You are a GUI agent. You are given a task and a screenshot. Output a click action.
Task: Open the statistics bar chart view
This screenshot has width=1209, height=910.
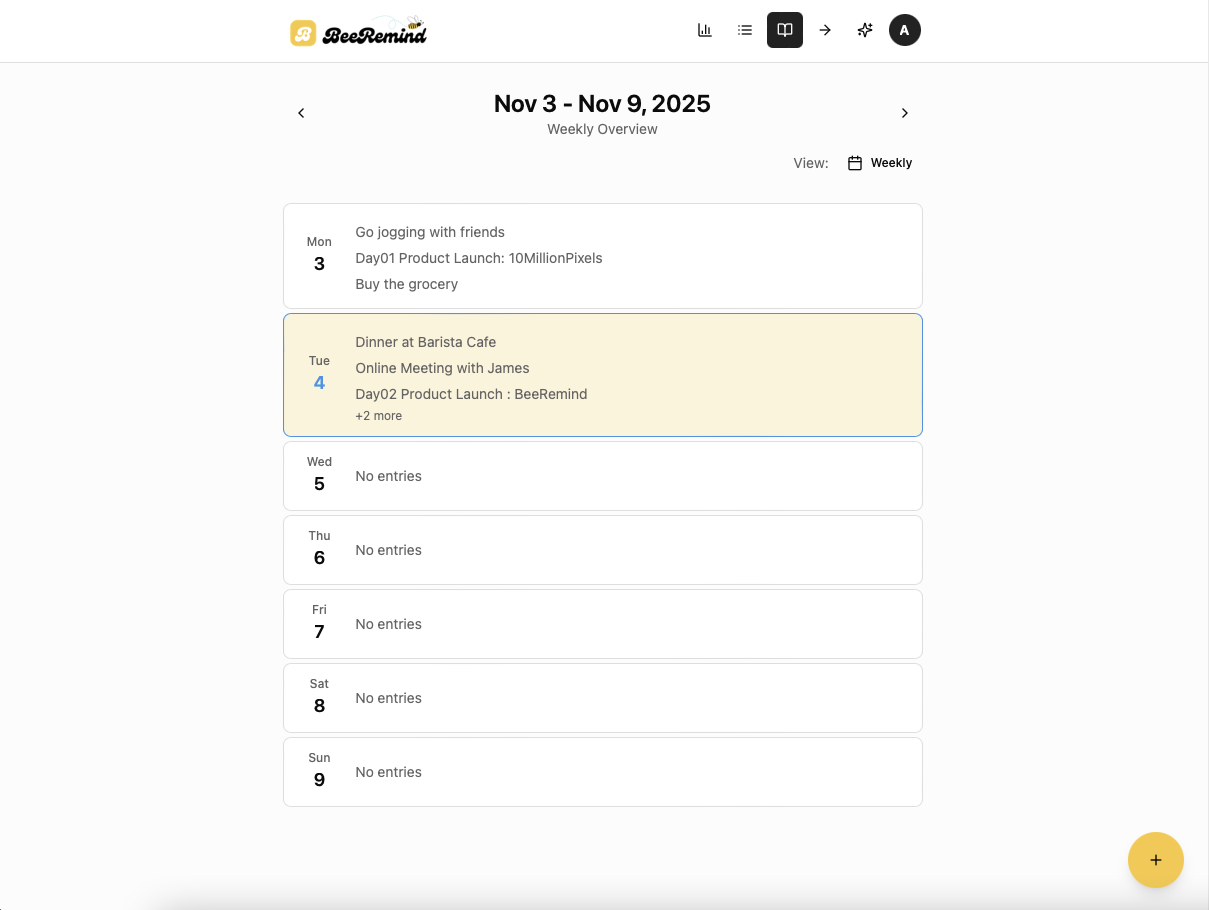coord(704,30)
